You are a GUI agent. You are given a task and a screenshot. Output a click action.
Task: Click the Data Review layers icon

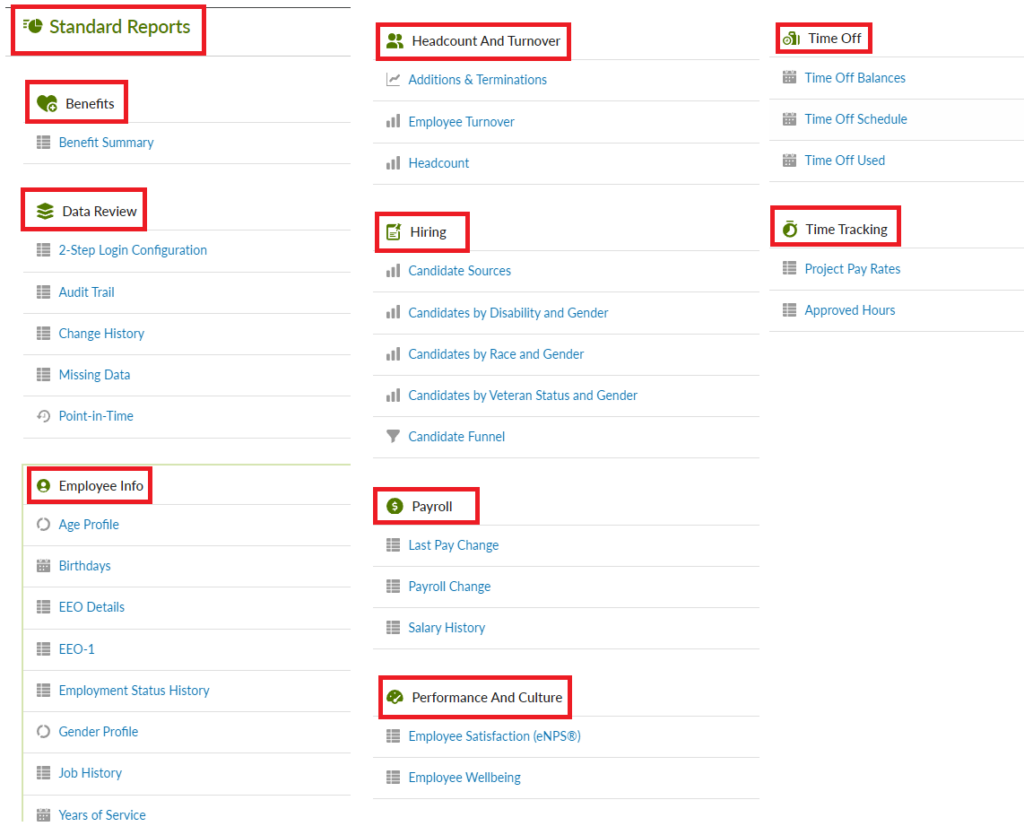point(45,210)
